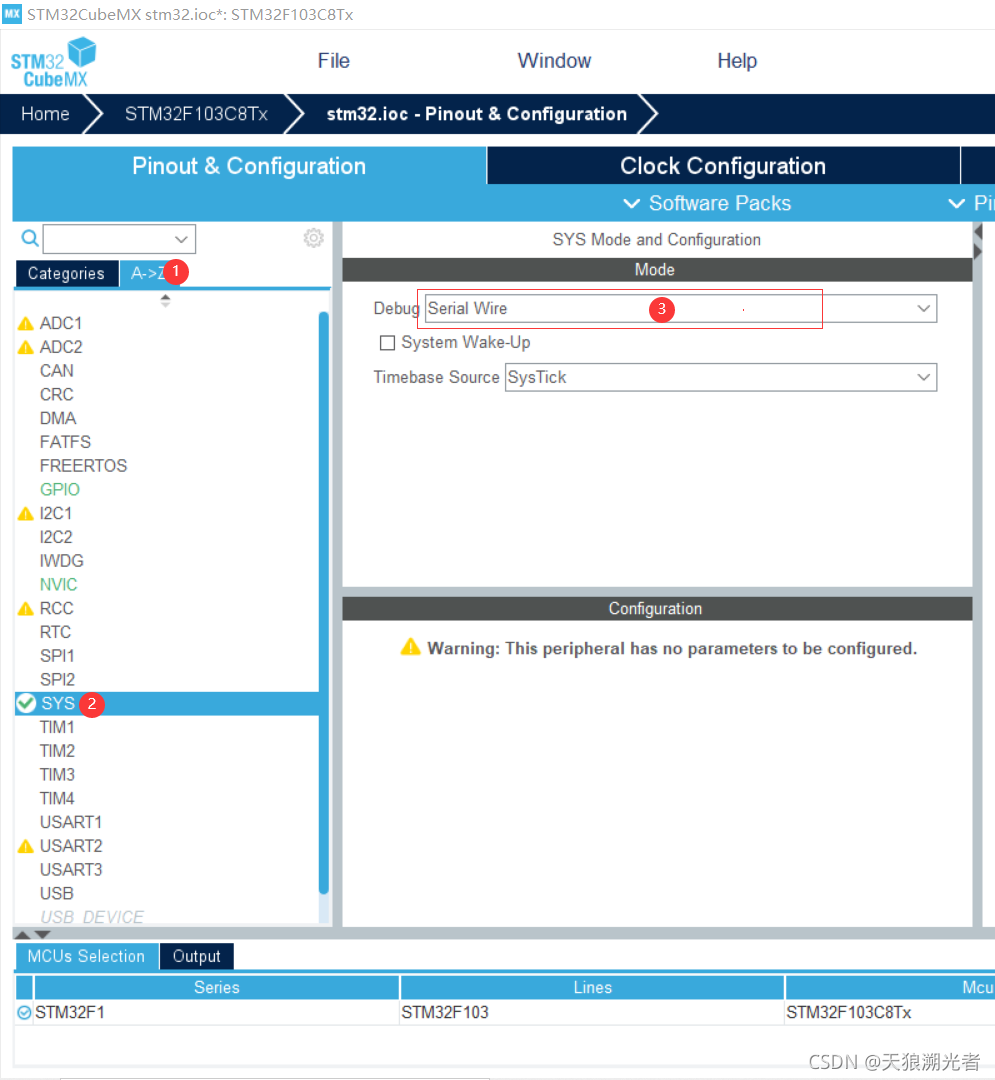Select FREERTOS in the peripheral list

point(83,466)
